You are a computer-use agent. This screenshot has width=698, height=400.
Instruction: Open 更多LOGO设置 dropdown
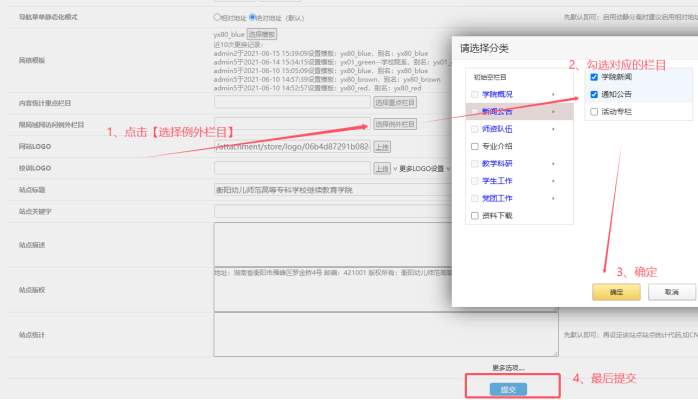[422, 169]
